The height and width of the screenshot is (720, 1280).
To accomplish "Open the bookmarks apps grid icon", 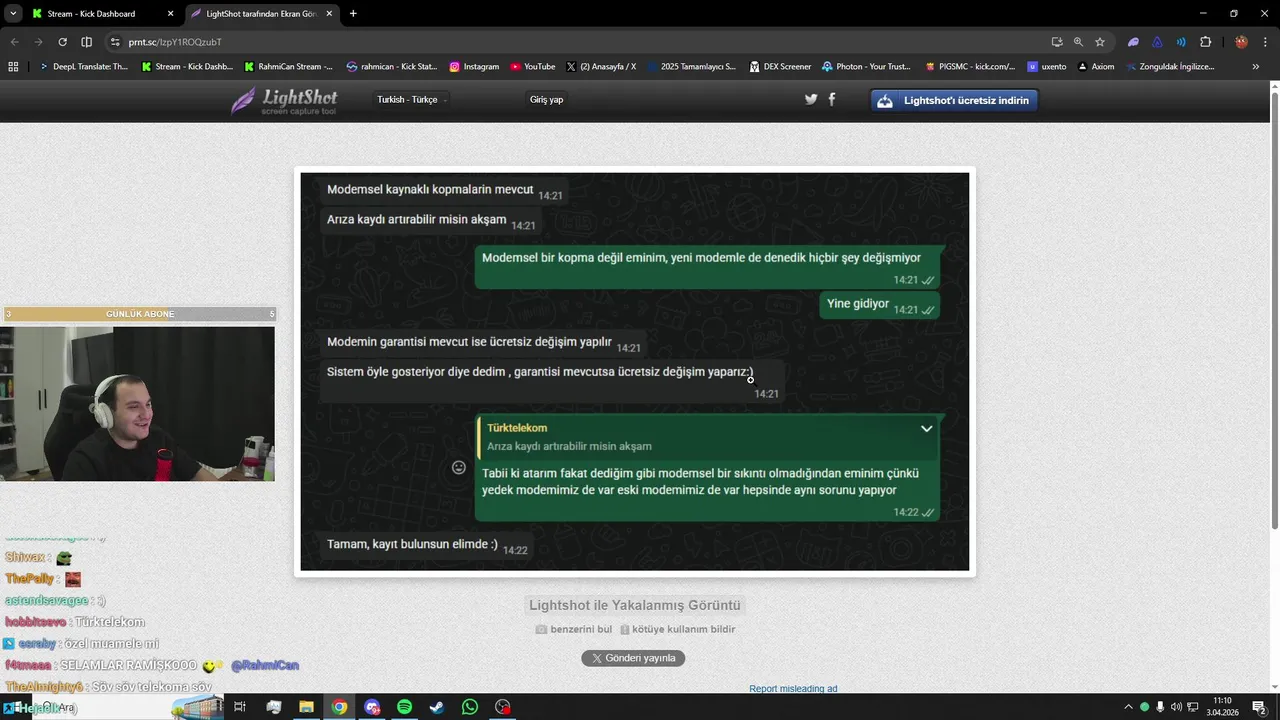I will (13, 67).
